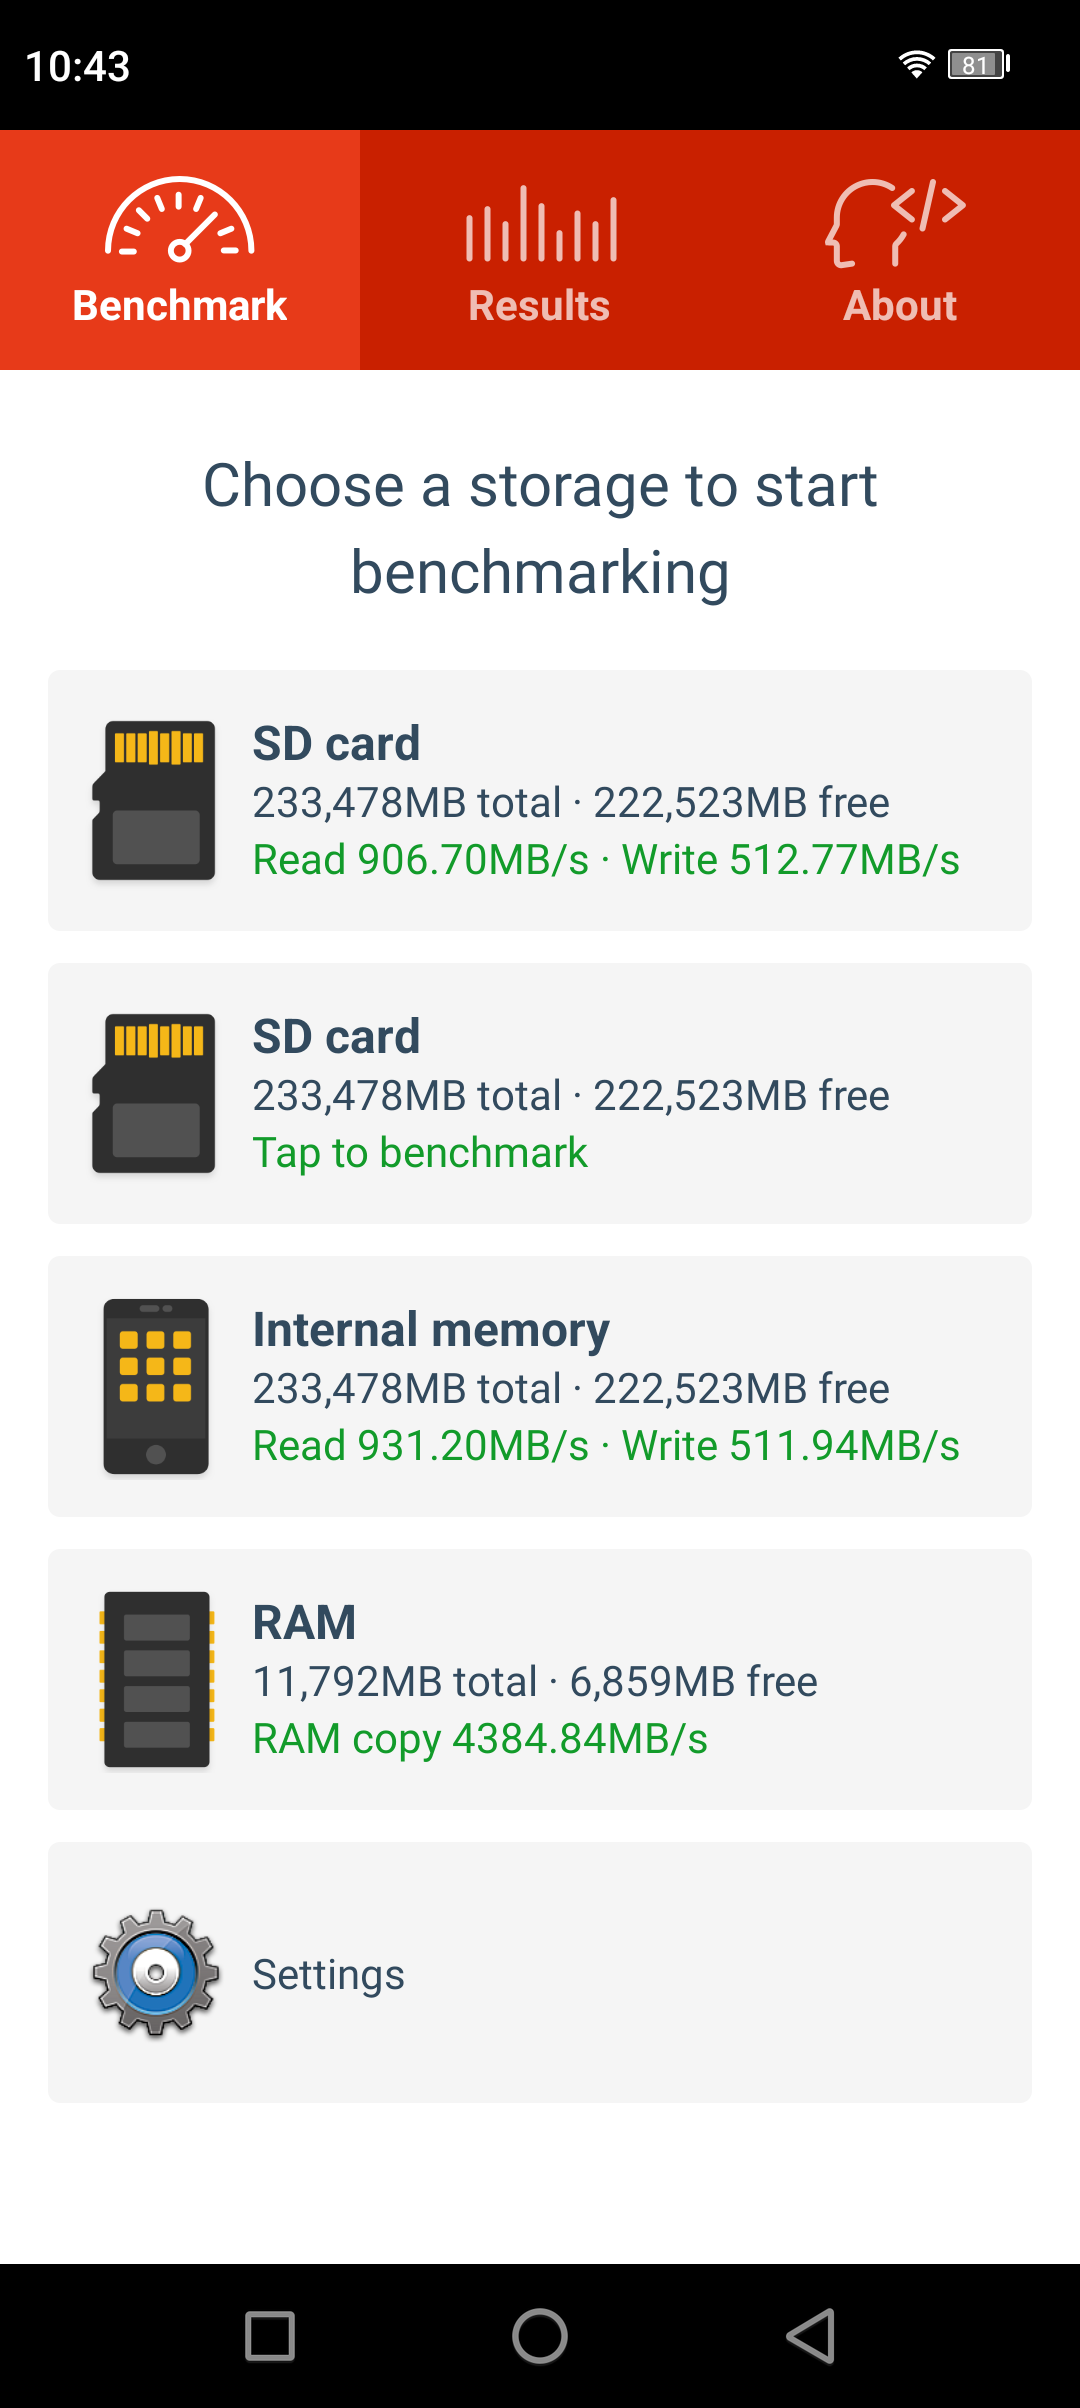The image size is (1080, 2408).
Task: Tap the Benchmark speedometer icon
Action: point(180,220)
